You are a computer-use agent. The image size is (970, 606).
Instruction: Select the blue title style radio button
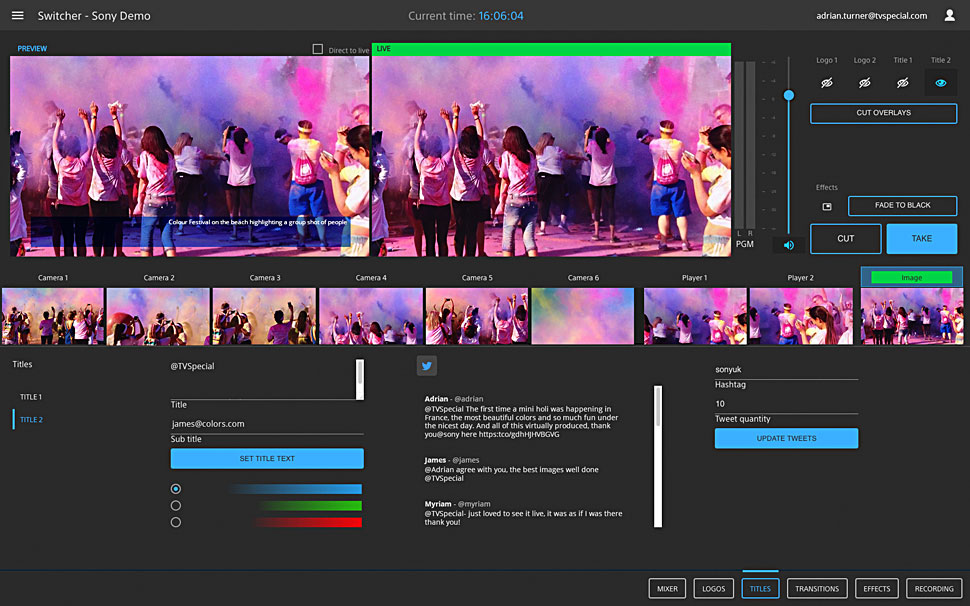(x=176, y=489)
